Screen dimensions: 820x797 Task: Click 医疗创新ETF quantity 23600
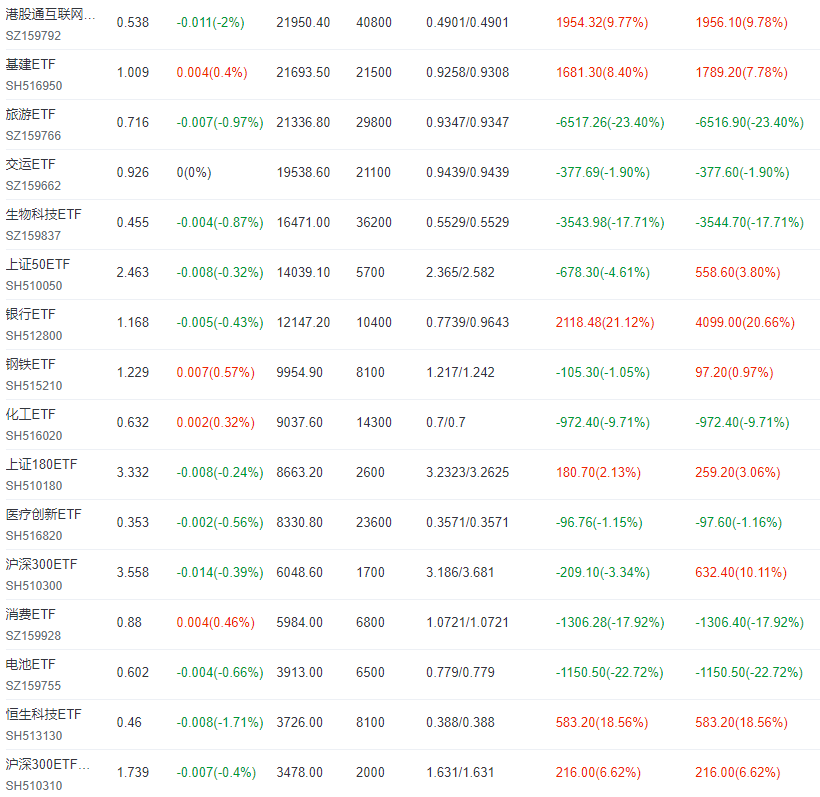pyautogui.click(x=374, y=522)
